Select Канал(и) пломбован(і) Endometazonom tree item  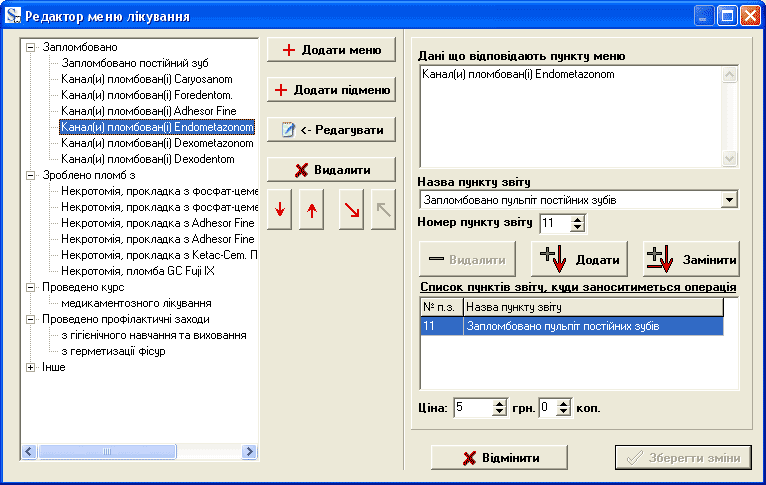pos(157,127)
